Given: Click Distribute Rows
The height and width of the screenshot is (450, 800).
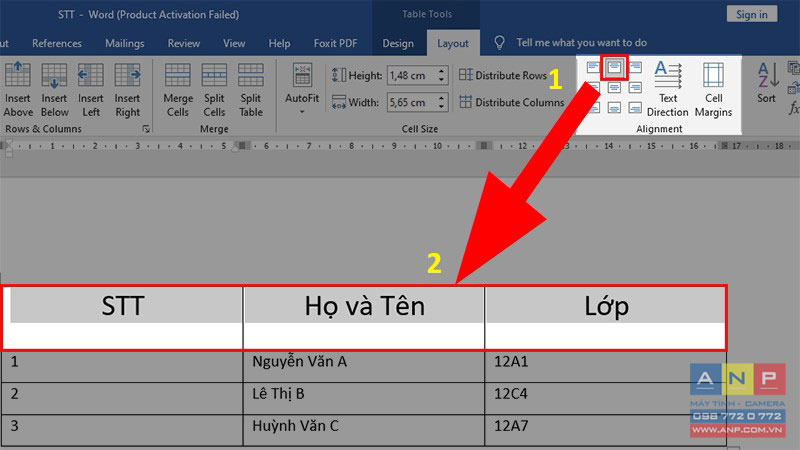Looking at the screenshot, I should tap(503, 76).
